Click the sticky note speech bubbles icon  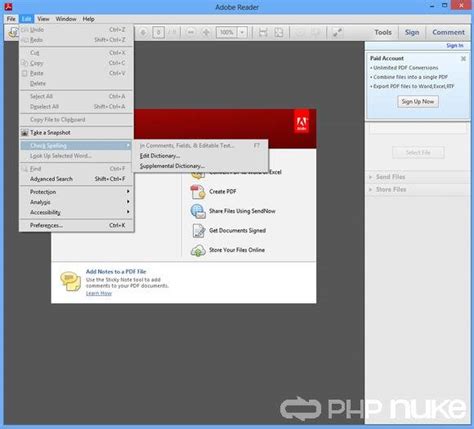coord(70,281)
